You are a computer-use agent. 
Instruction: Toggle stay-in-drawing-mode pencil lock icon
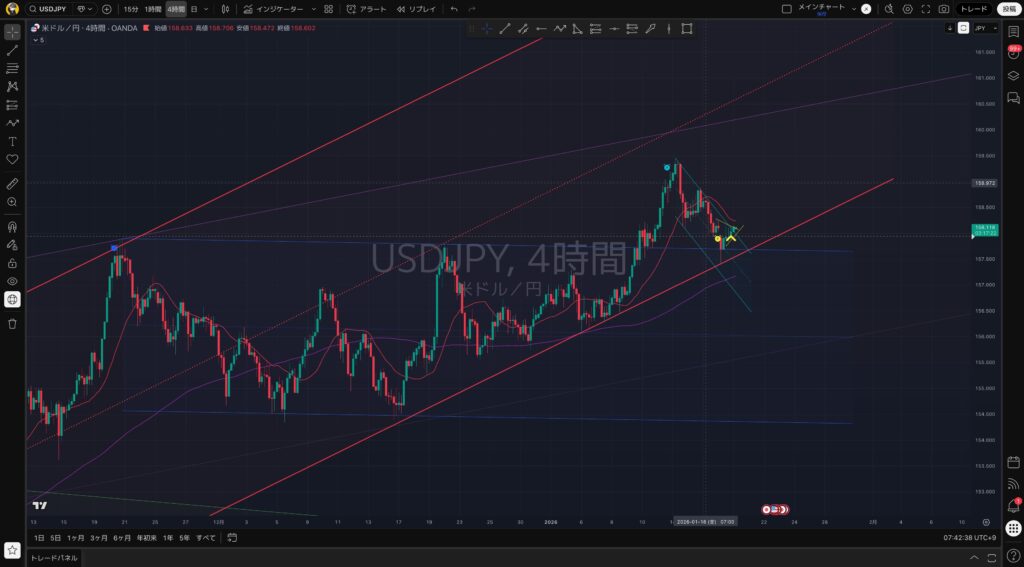[x=12, y=245]
